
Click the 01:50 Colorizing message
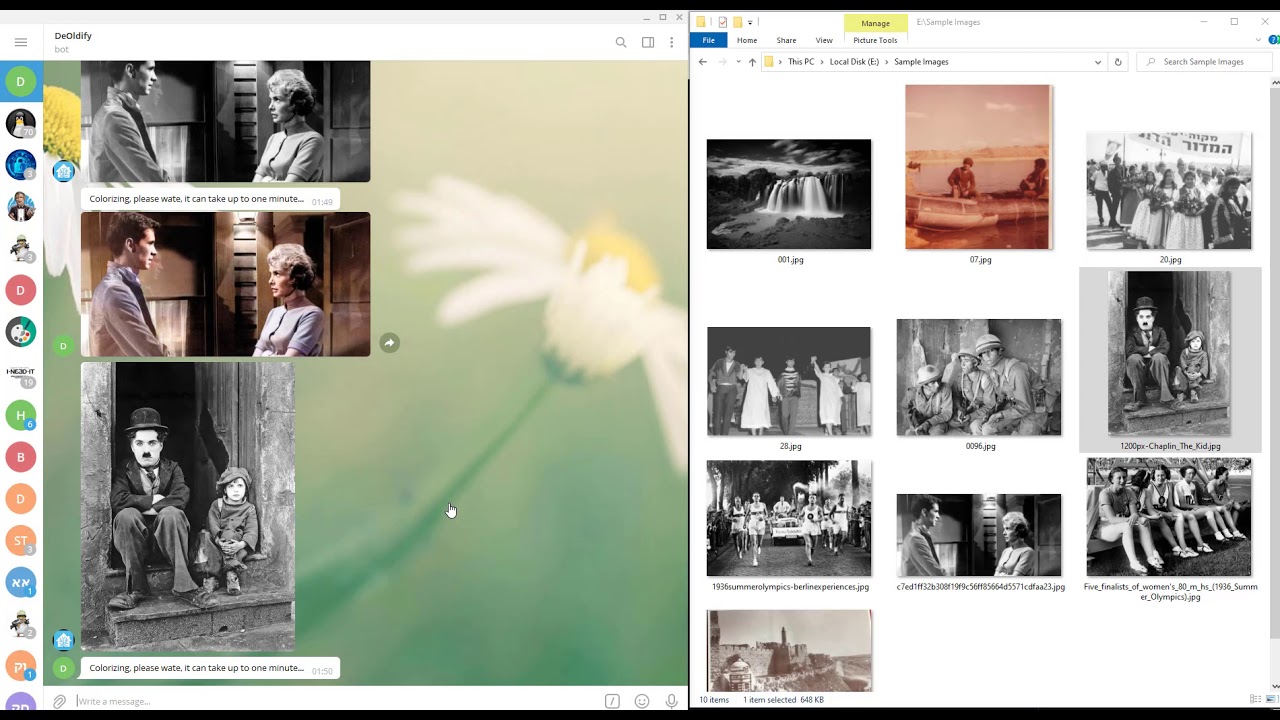coord(211,668)
